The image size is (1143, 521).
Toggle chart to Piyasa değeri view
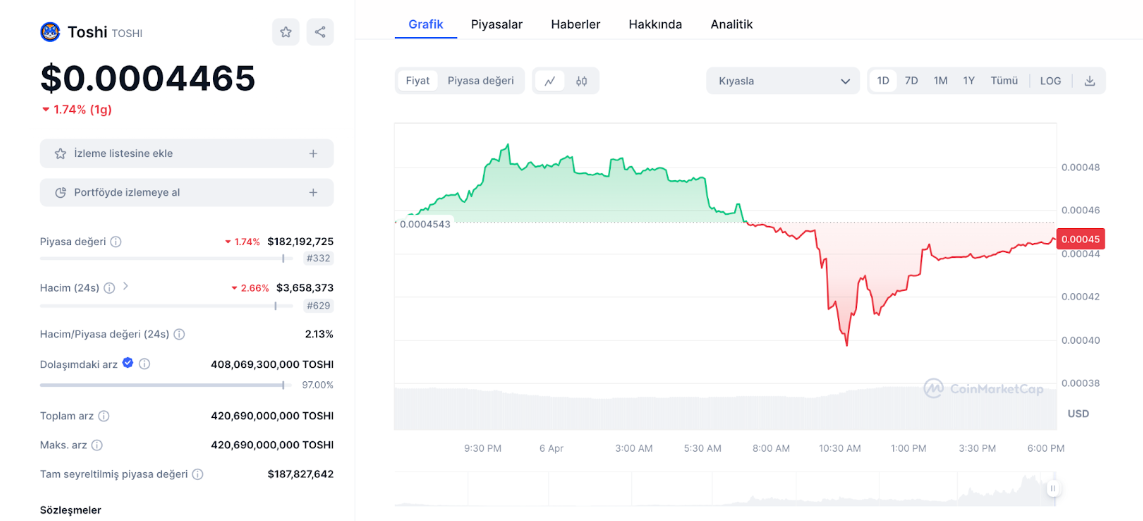pyautogui.click(x=480, y=81)
